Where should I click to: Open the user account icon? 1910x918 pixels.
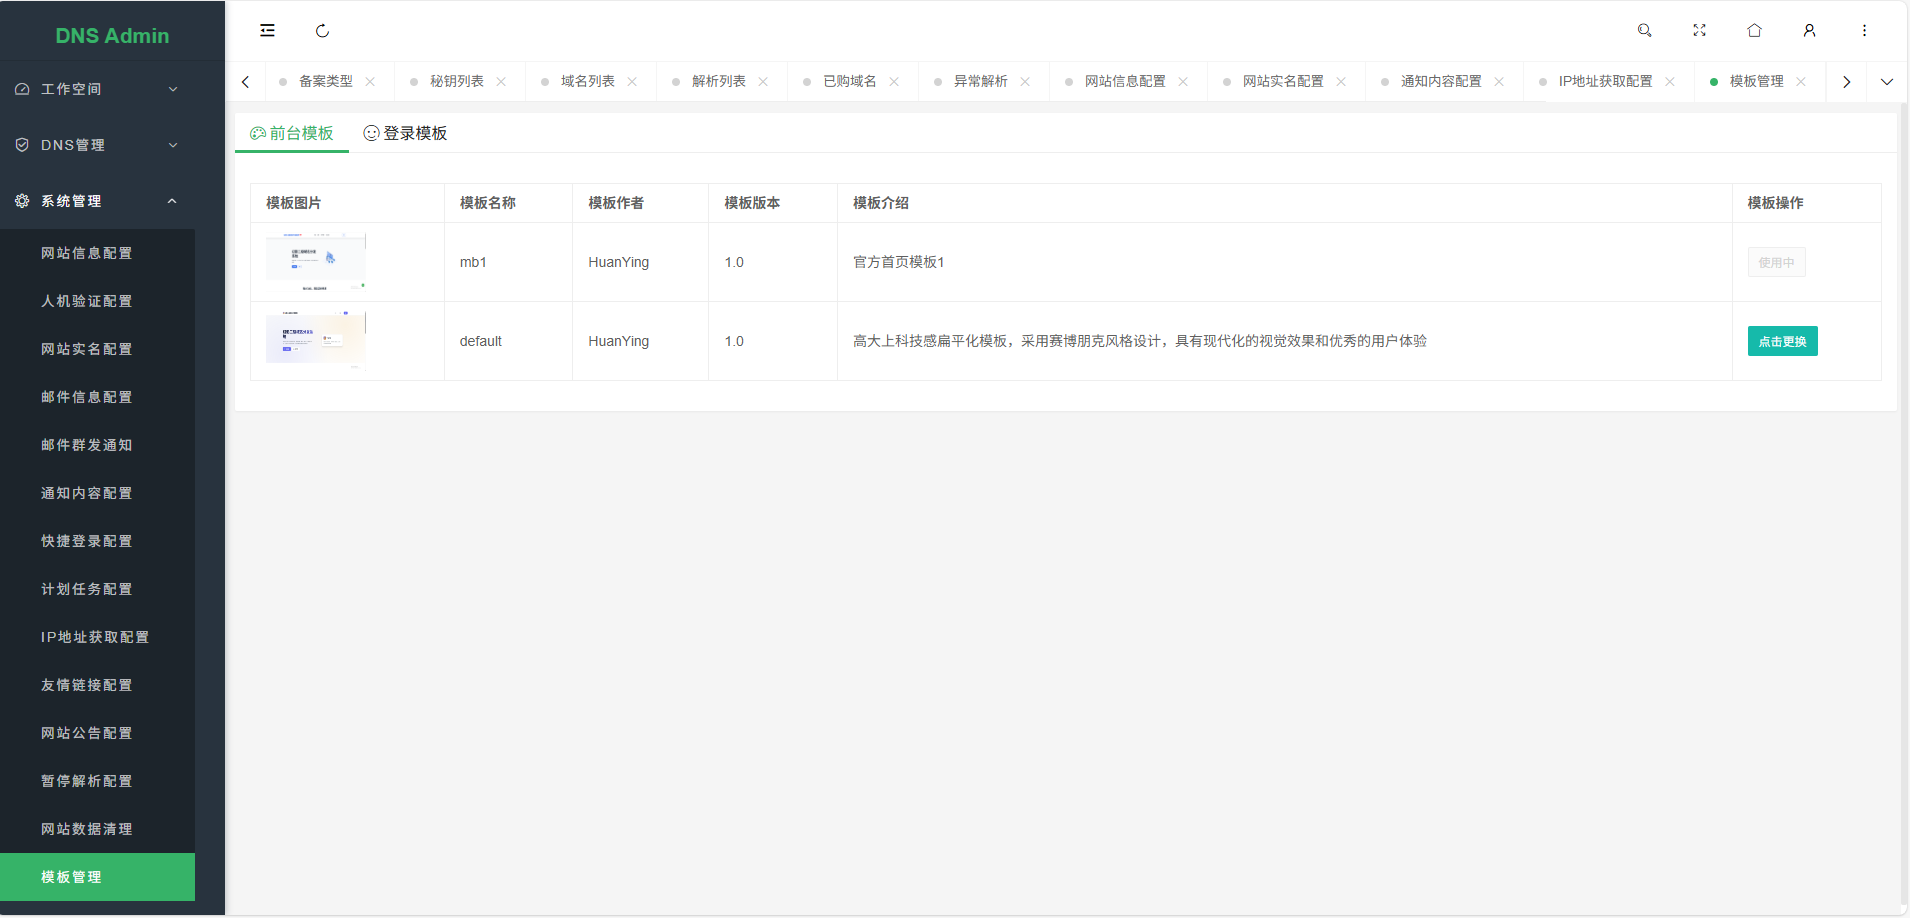pyautogui.click(x=1808, y=30)
